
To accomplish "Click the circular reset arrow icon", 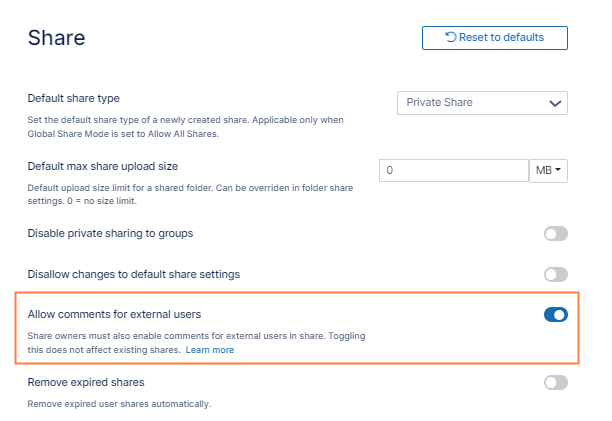I will coord(451,38).
